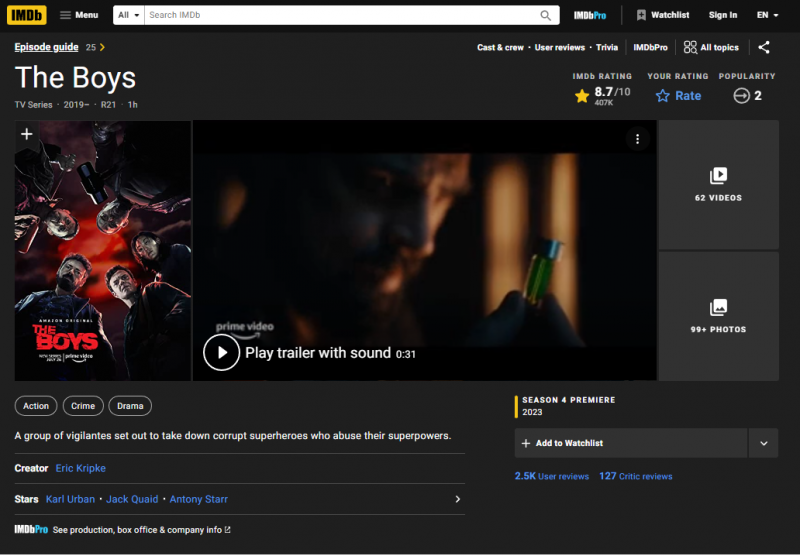Select the Crime genre chip
Viewport: 800px width, 556px height.
coord(83,406)
